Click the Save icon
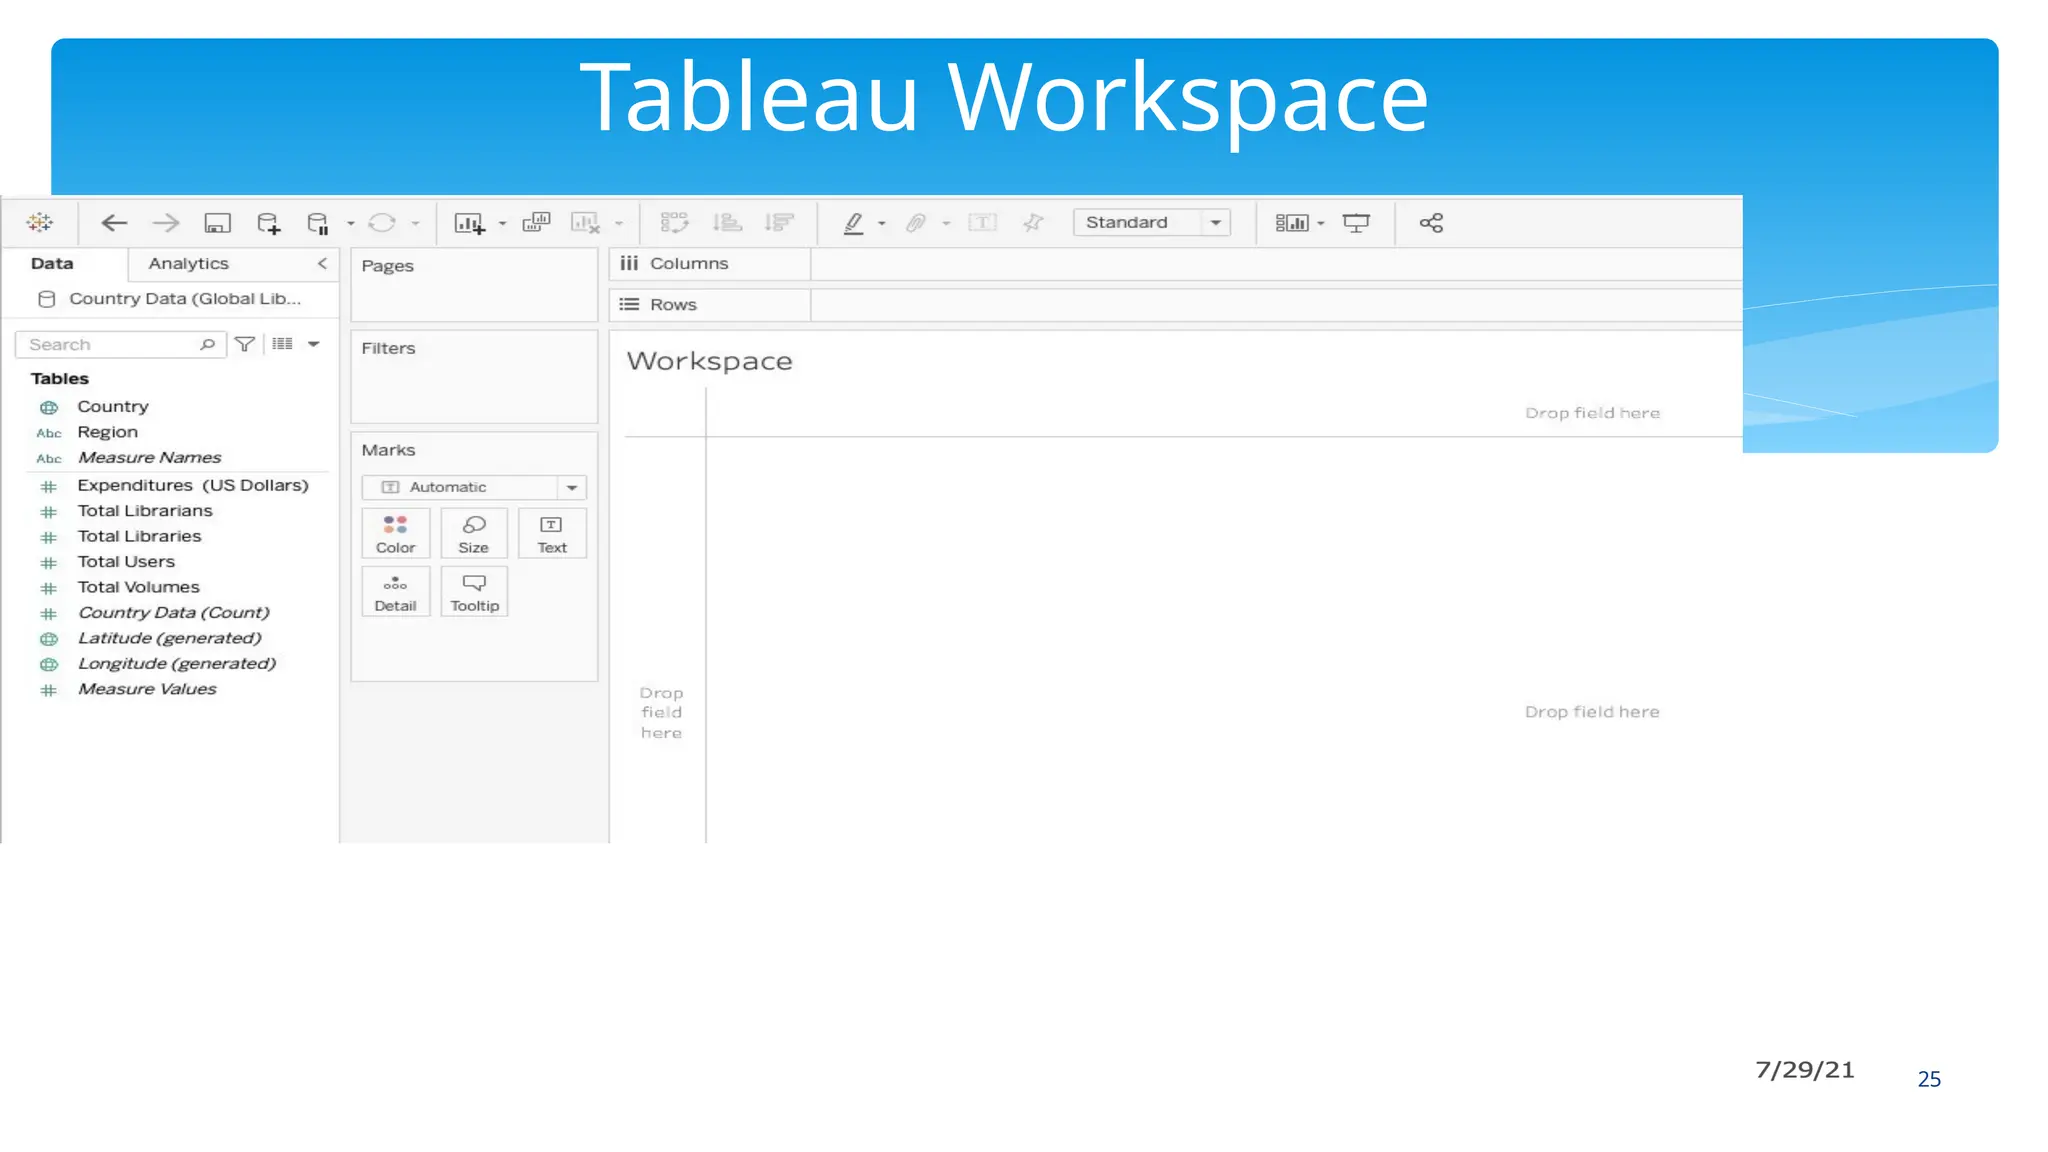This screenshot has width=2048, height=1152. click(x=217, y=223)
